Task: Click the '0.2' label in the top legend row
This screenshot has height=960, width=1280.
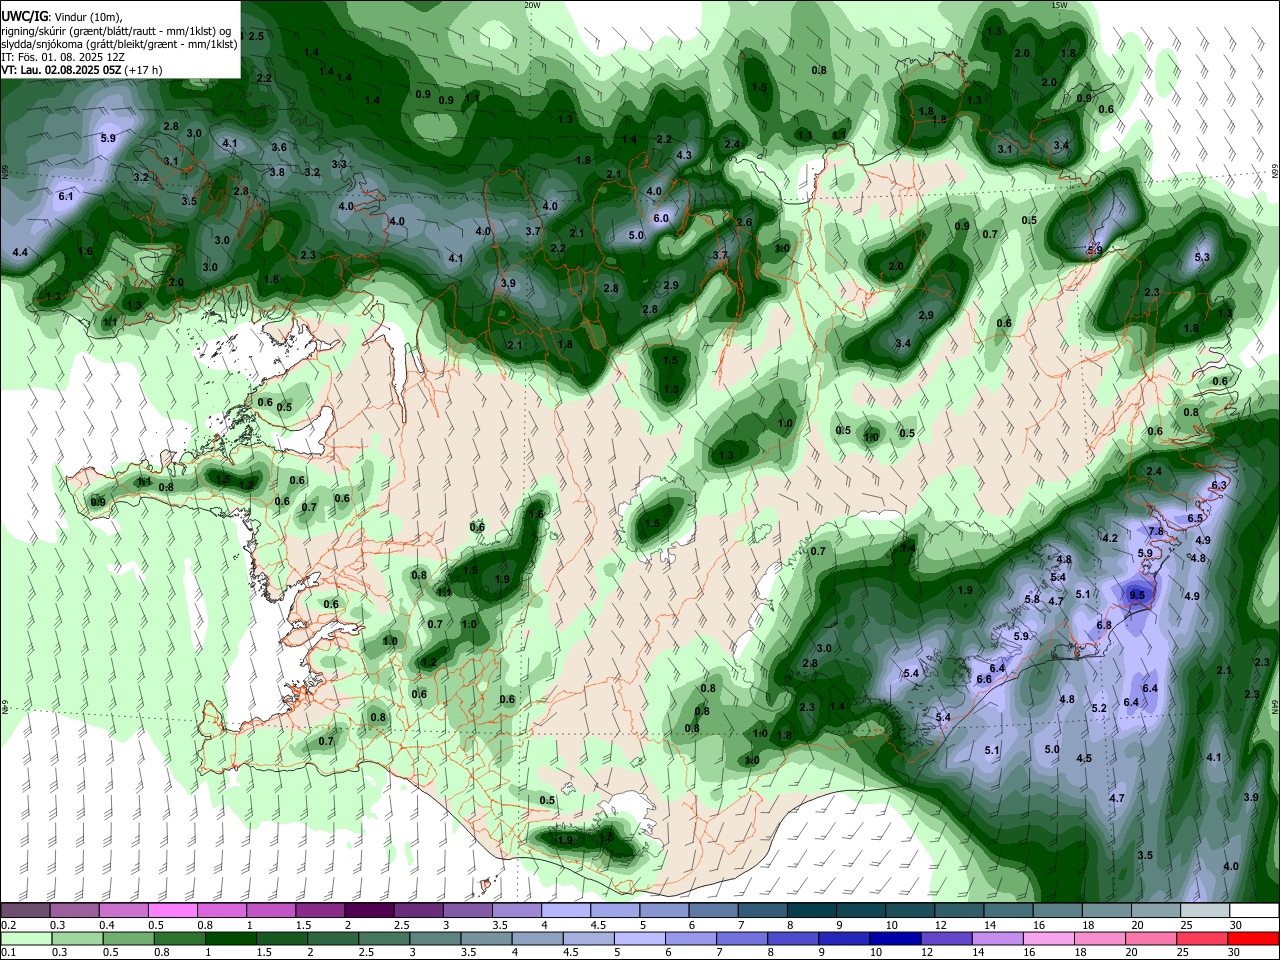Action: [8, 925]
